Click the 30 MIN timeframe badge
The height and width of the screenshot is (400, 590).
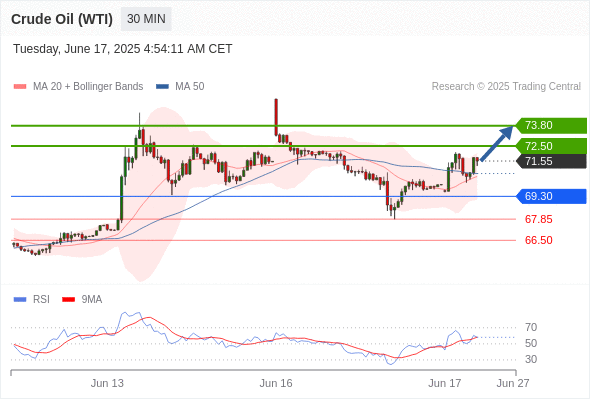click(x=146, y=19)
